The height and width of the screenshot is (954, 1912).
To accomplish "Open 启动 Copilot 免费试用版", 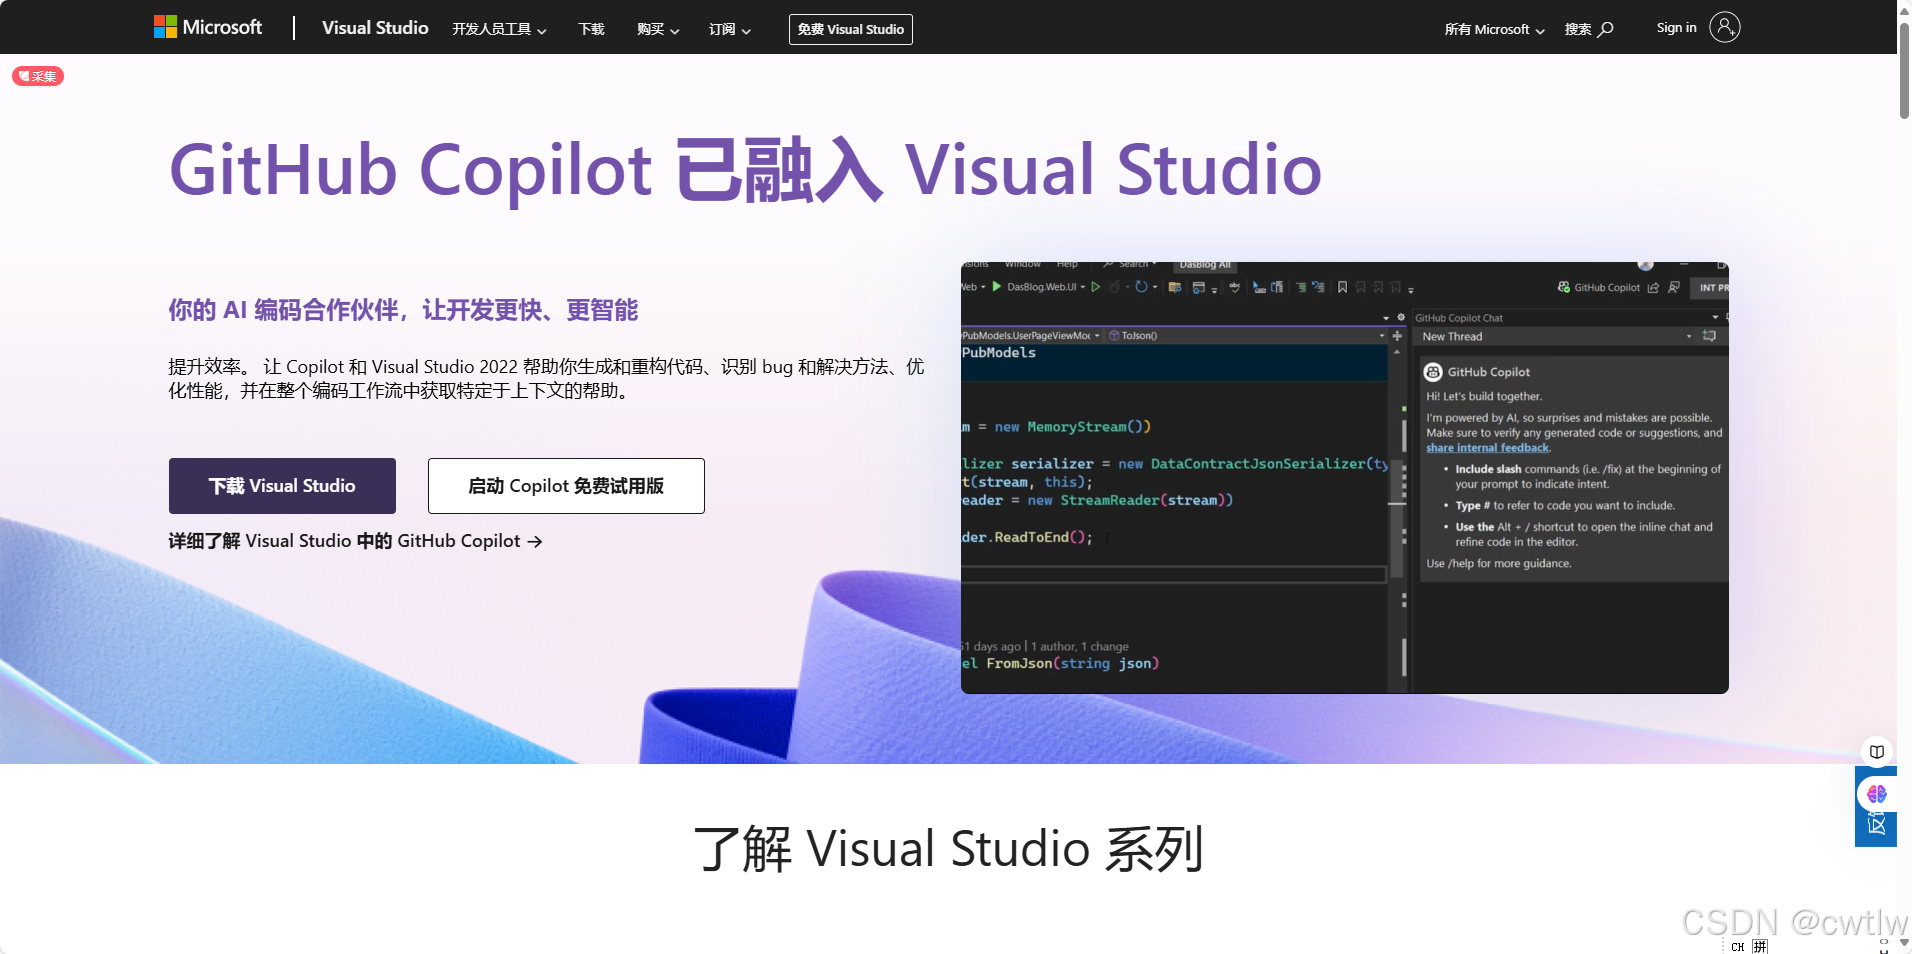I will point(565,486).
